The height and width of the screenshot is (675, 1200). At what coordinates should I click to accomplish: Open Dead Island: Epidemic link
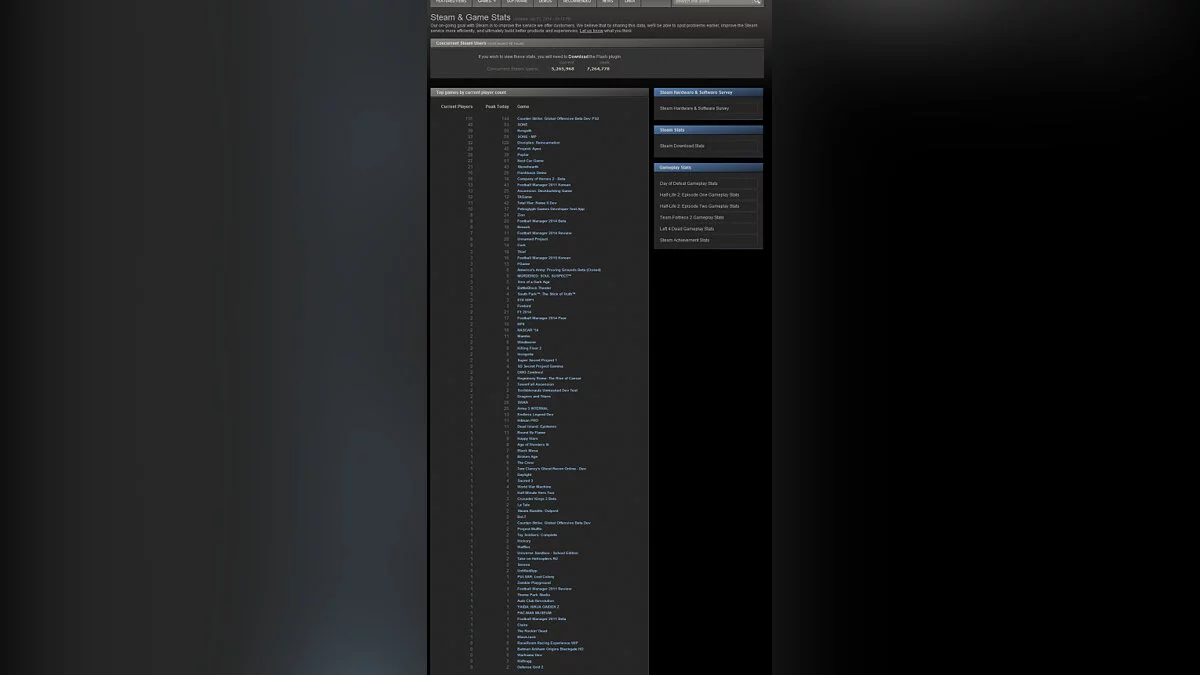536,426
